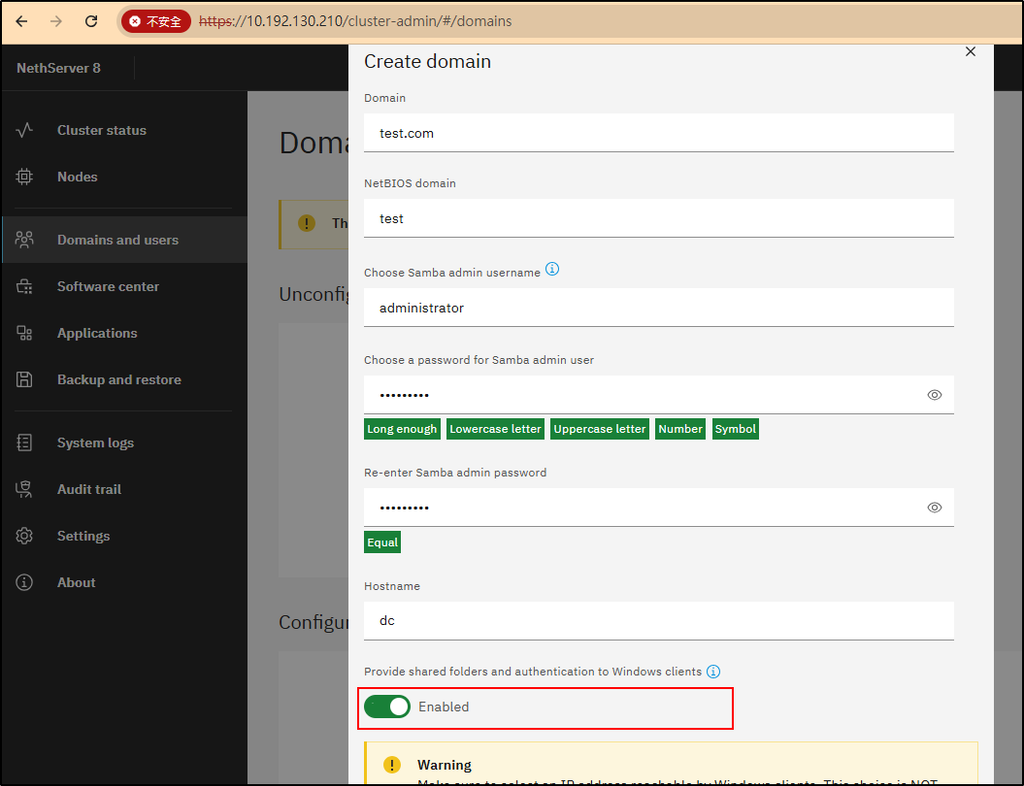
Task: Open Settings page
Action: [x=124, y=536]
